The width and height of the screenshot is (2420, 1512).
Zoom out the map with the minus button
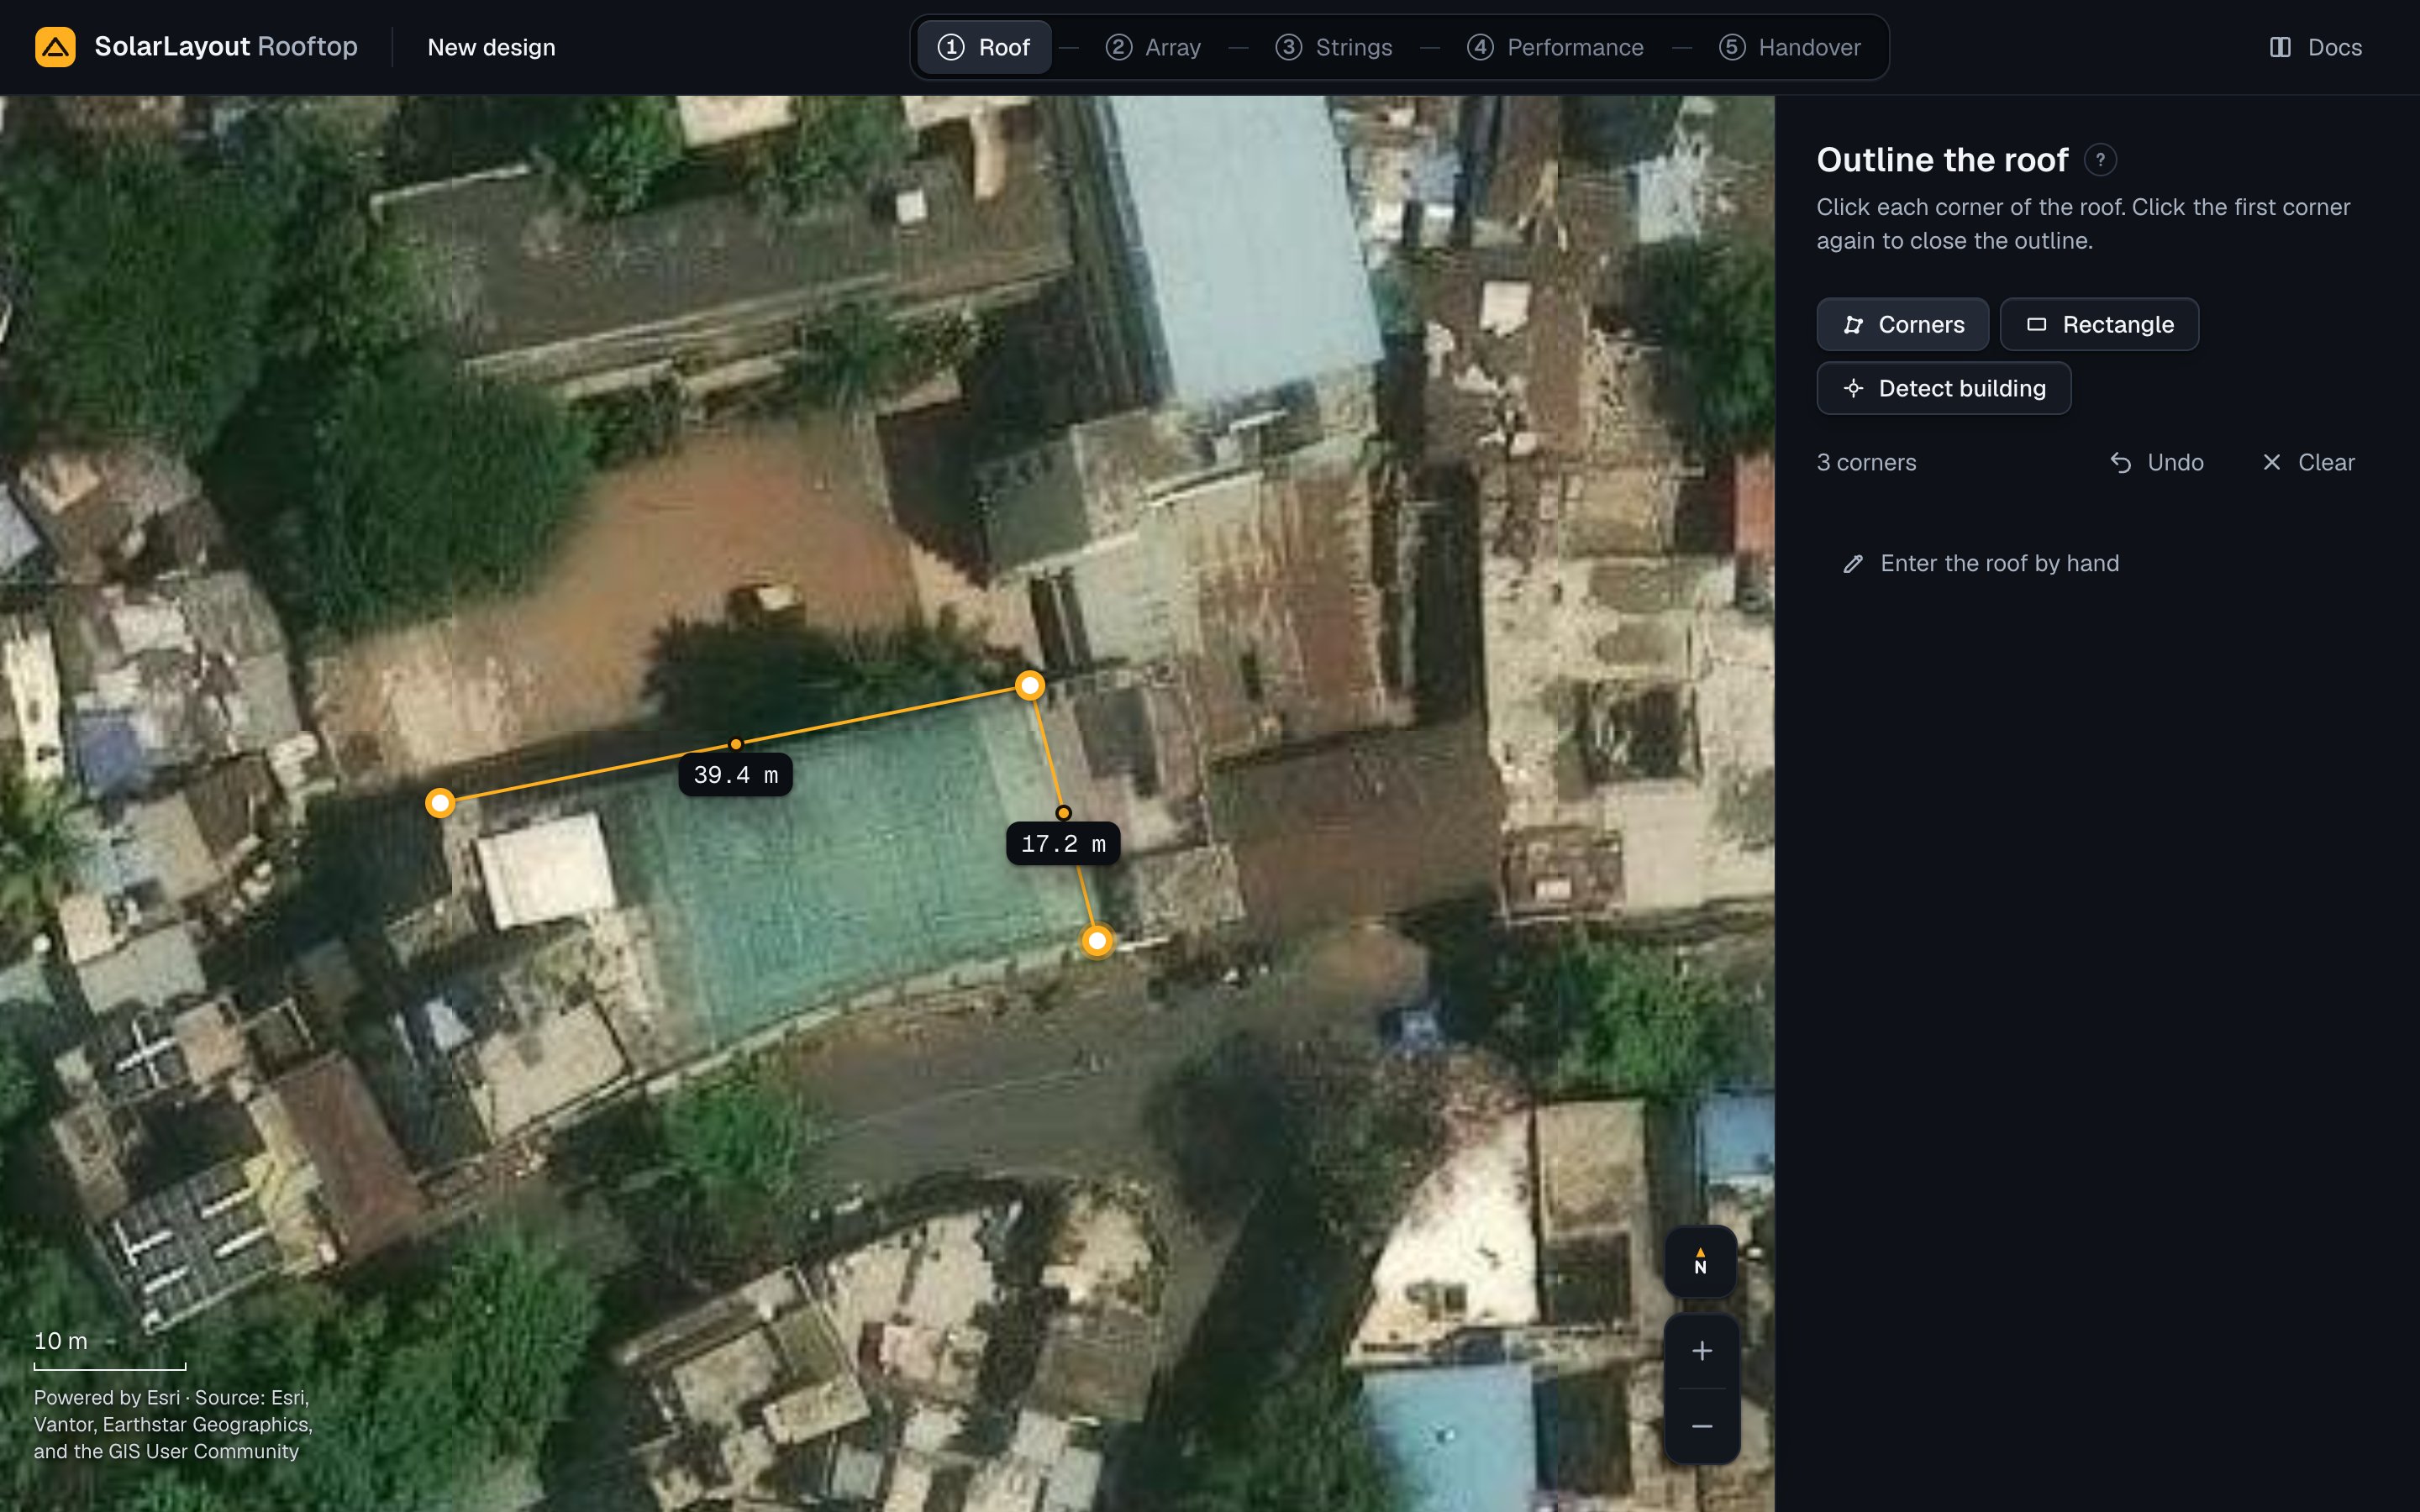tap(1701, 1426)
